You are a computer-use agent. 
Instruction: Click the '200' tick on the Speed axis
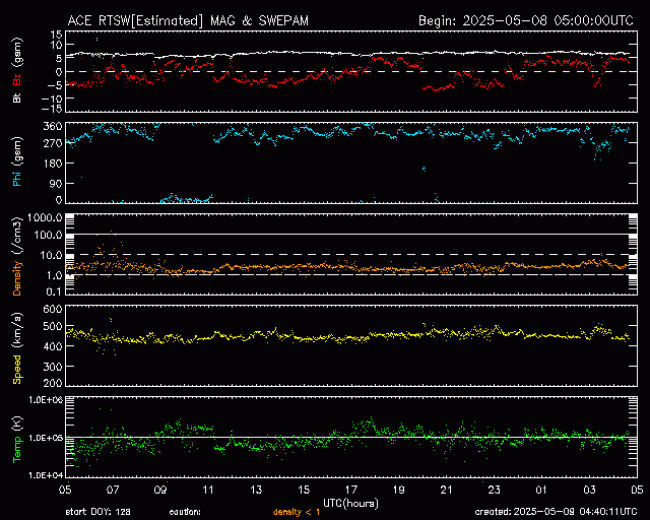point(53,383)
